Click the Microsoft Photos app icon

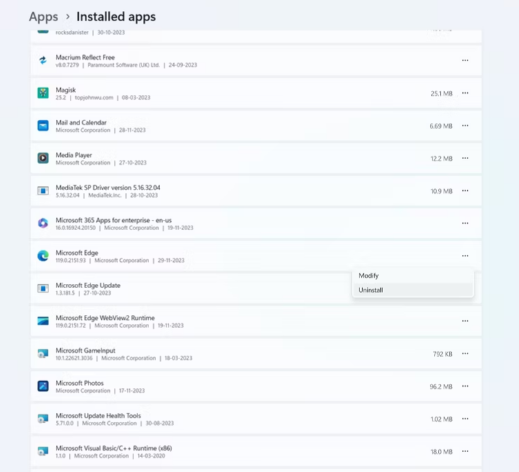(43, 386)
